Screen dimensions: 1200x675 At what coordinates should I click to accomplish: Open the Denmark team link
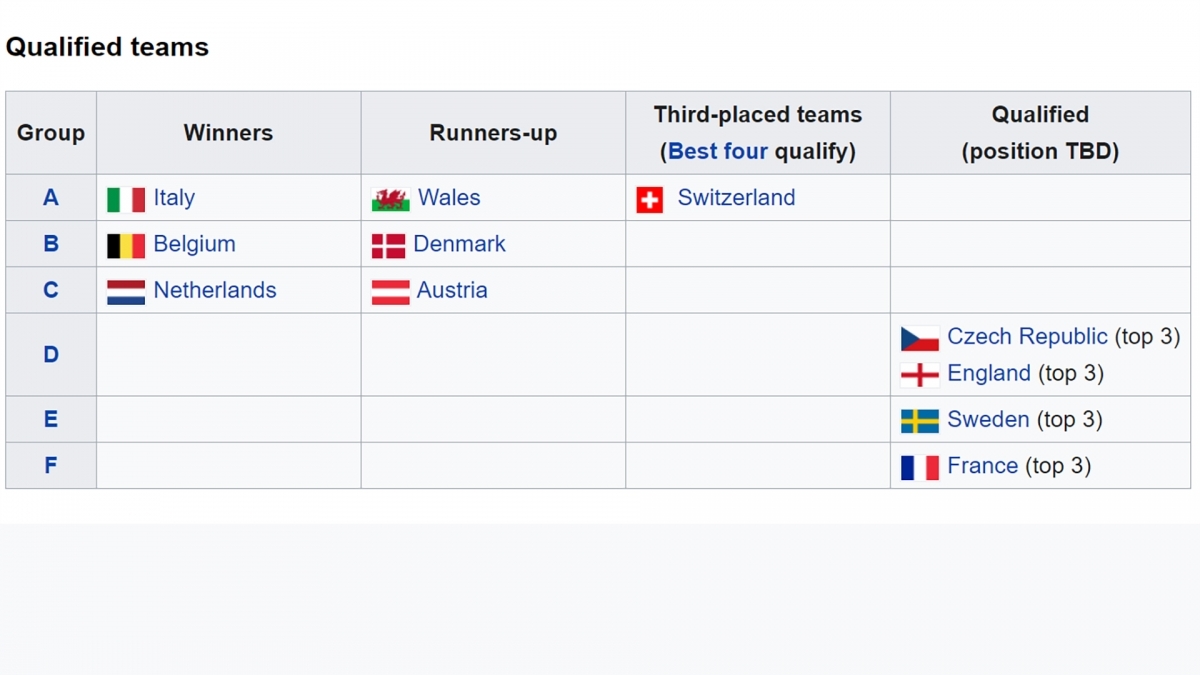tap(460, 244)
